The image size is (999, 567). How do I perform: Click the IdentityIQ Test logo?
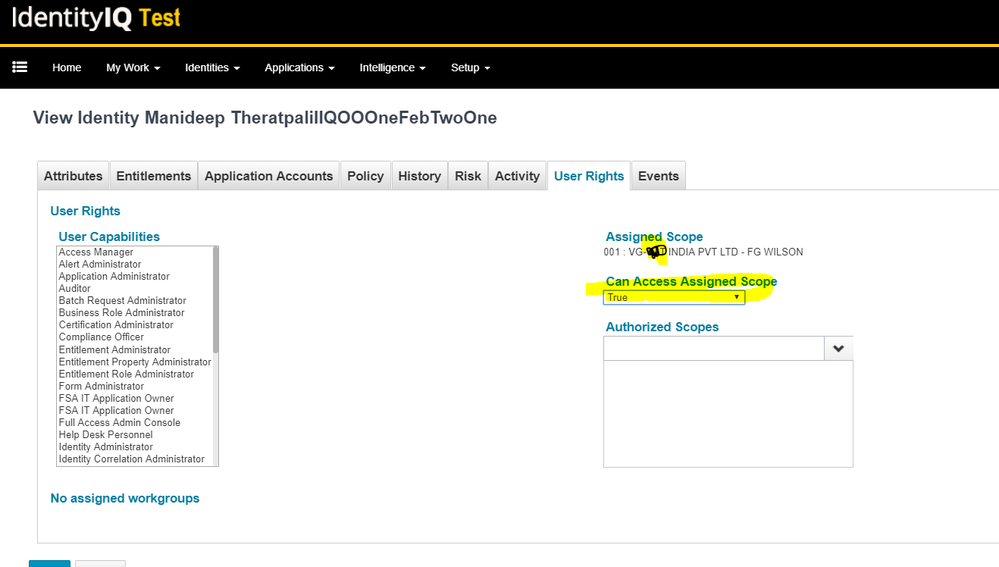96,18
